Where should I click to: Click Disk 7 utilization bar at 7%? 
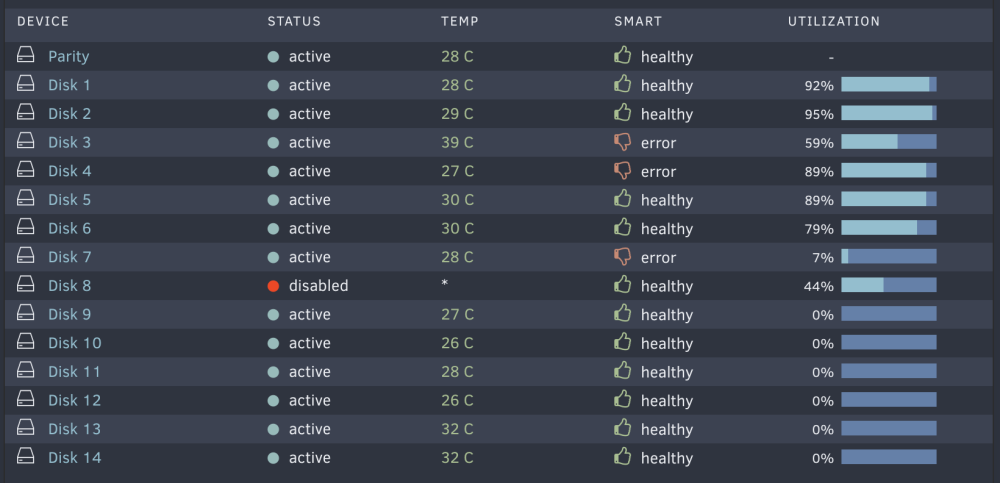pos(888,256)
